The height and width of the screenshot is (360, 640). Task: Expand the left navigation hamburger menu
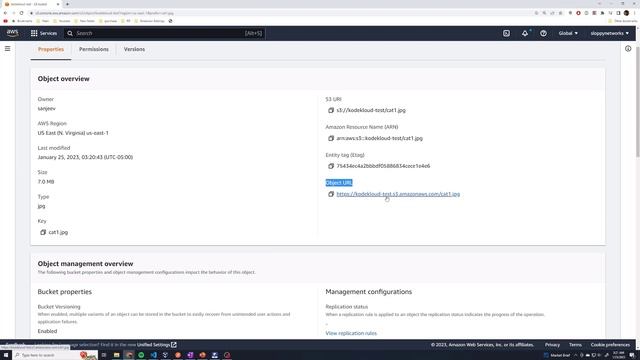click(x=7, y=49)
